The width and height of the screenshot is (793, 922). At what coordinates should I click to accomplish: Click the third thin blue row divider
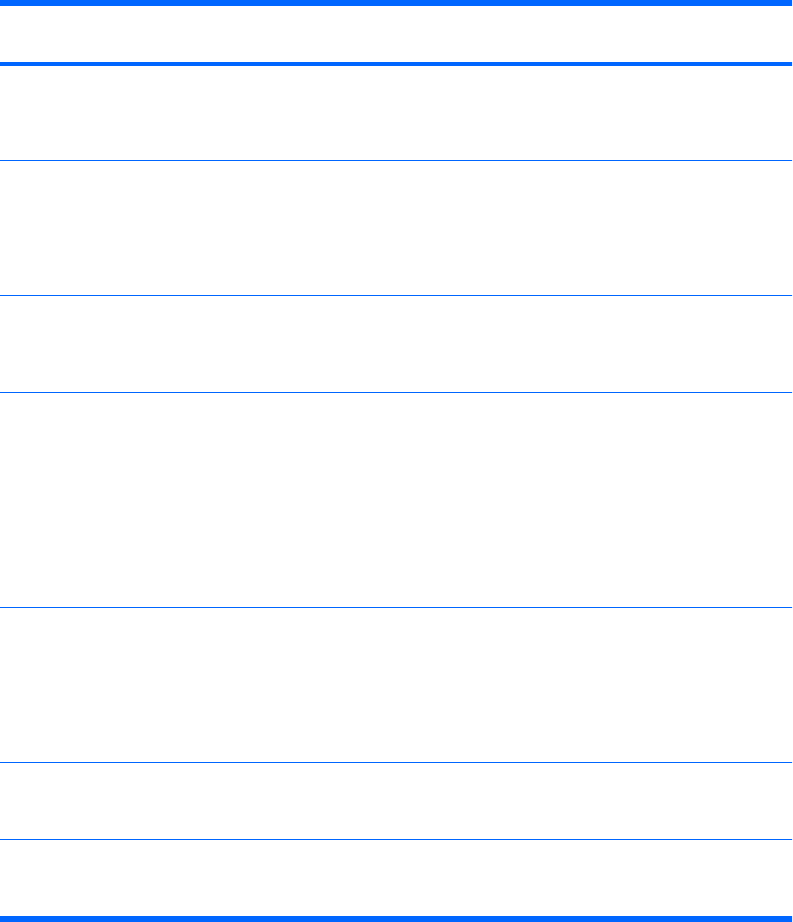pyautogui.click(x=396, y=392)
